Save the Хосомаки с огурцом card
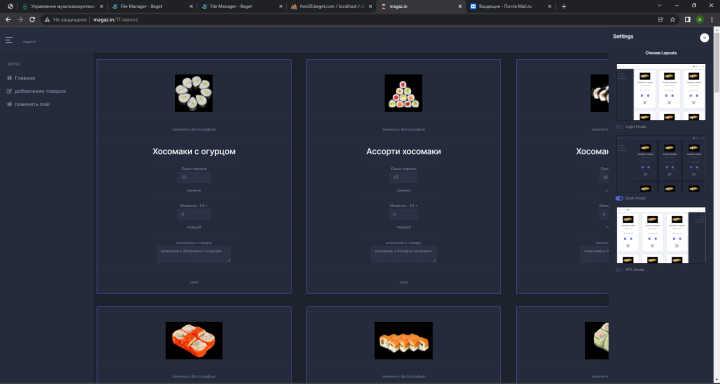The width and height of the screenshot is (720, 384). click(194, 282)
